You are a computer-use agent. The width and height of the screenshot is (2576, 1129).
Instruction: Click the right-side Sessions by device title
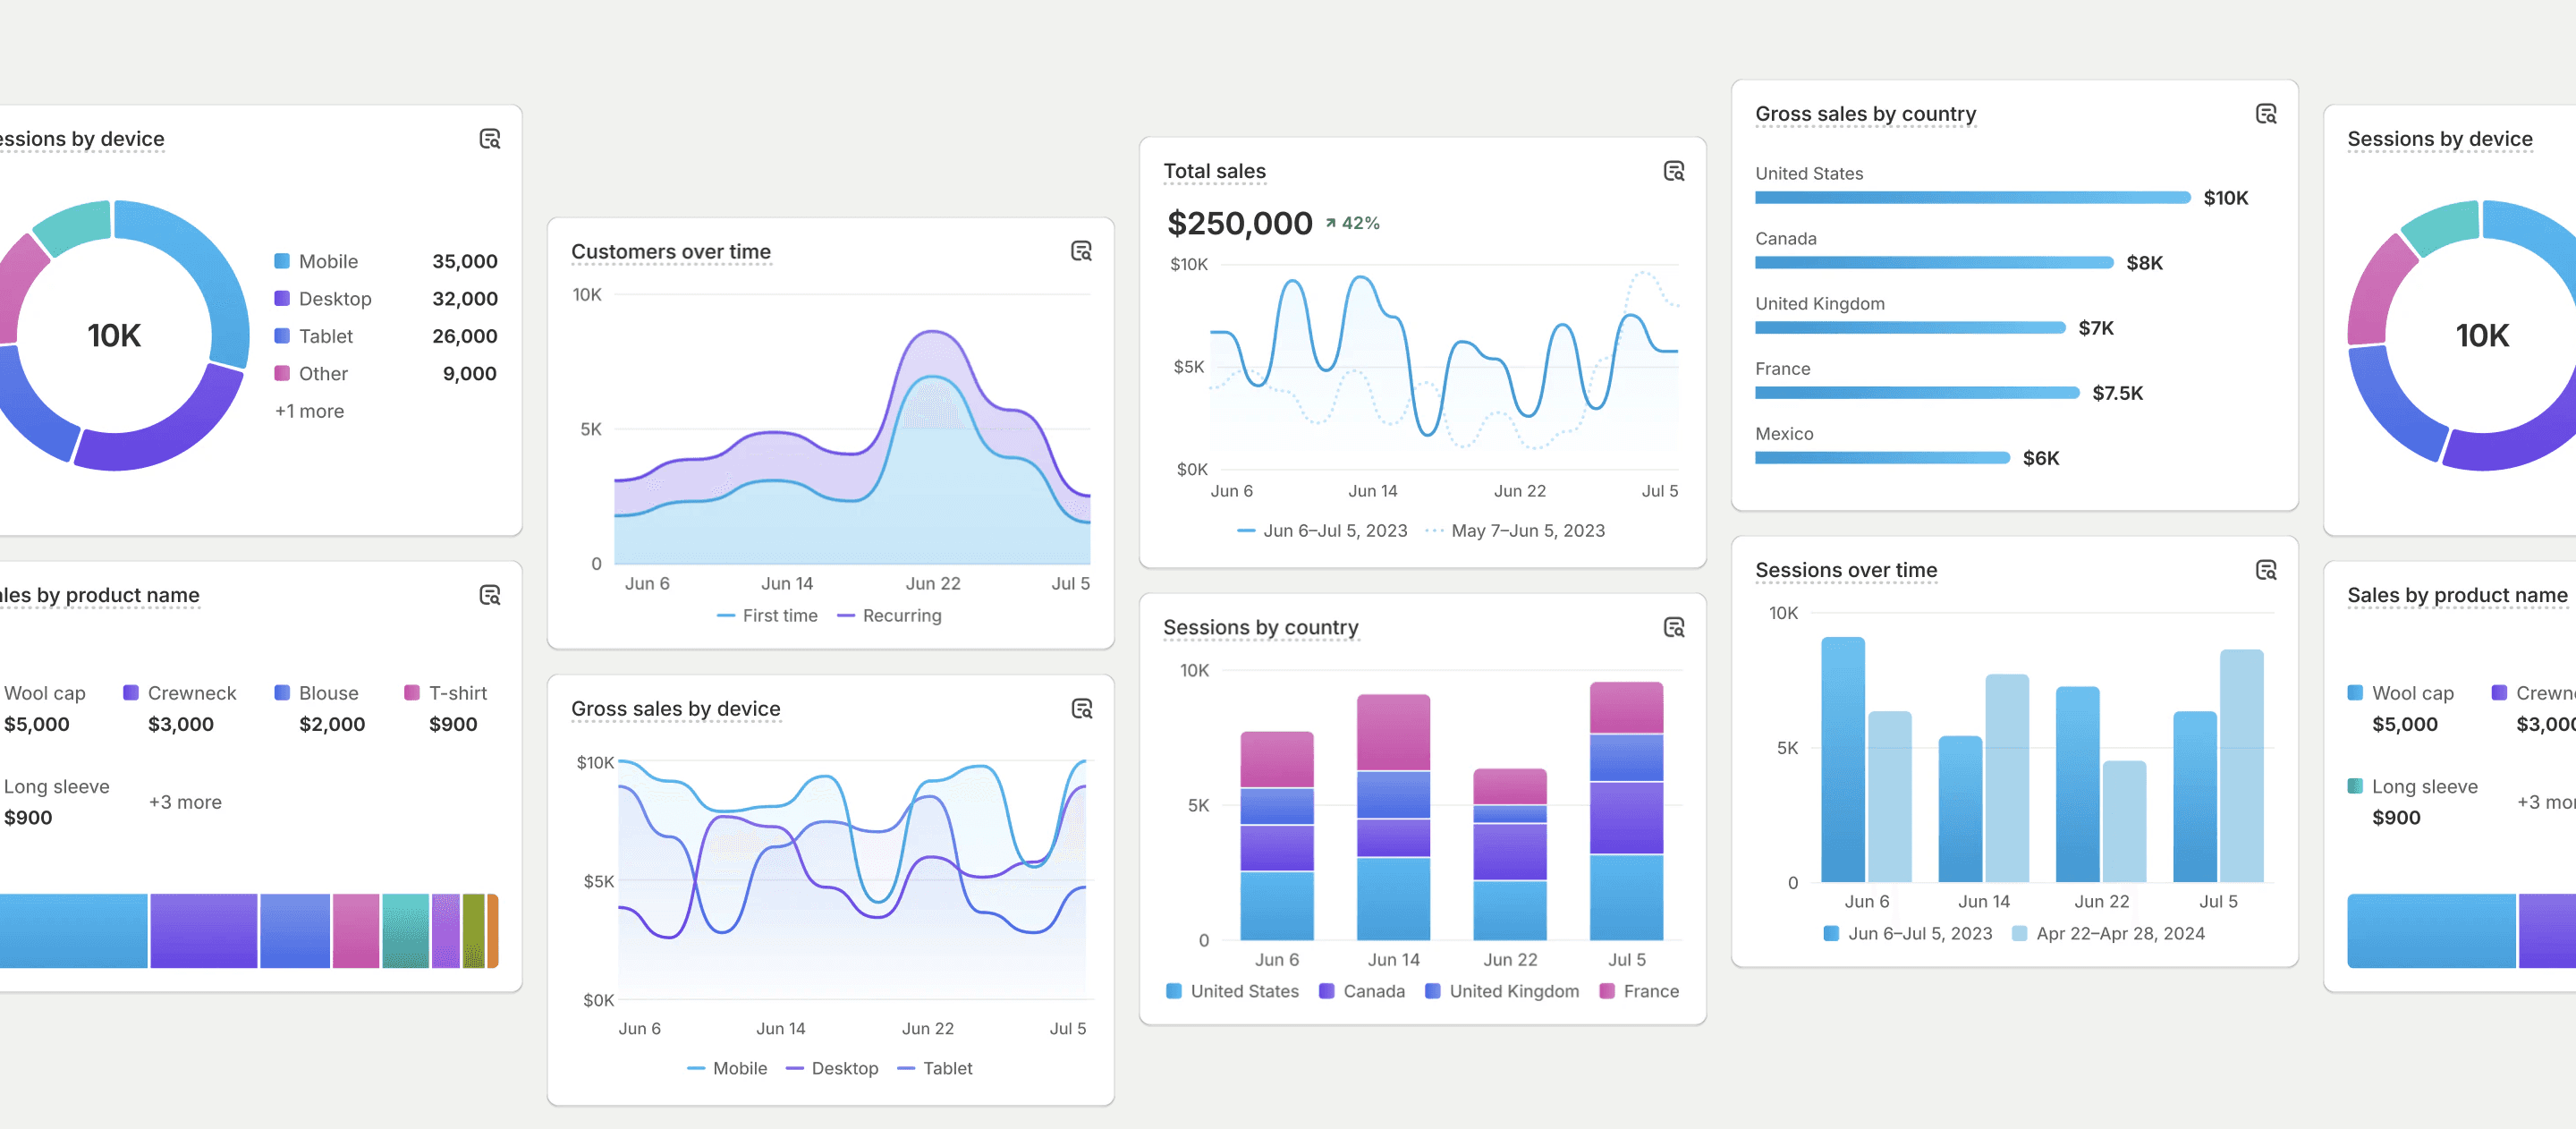(x=2439, y=139)
